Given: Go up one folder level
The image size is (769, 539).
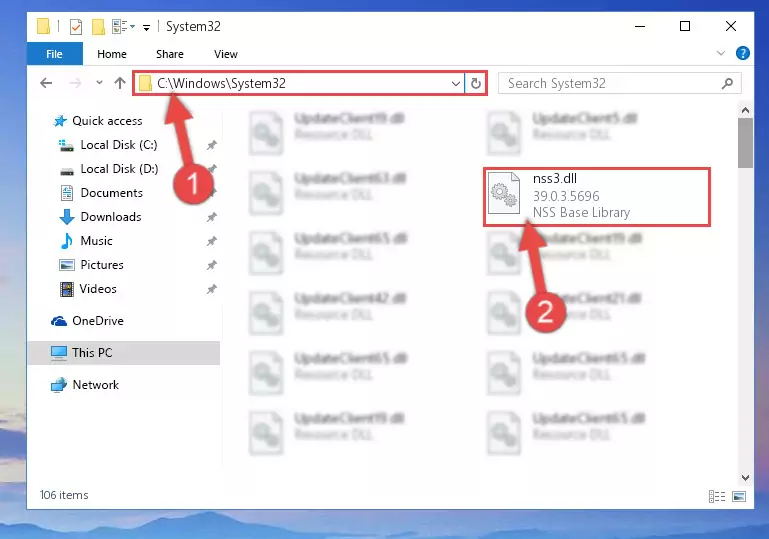Looking at the screenshot, I should click(x=120, y=83).
